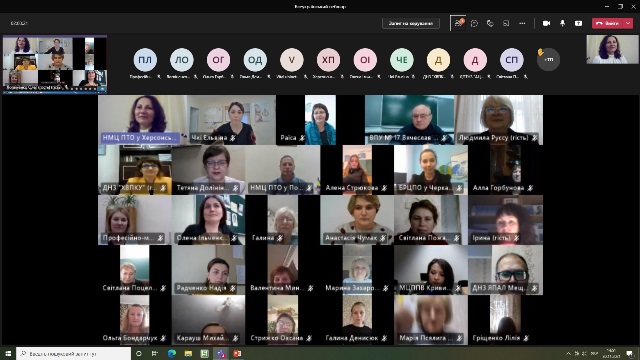Expand the leave meeting options arrow
This screenshot has width=640, height=360.
[x=628, y=23]
